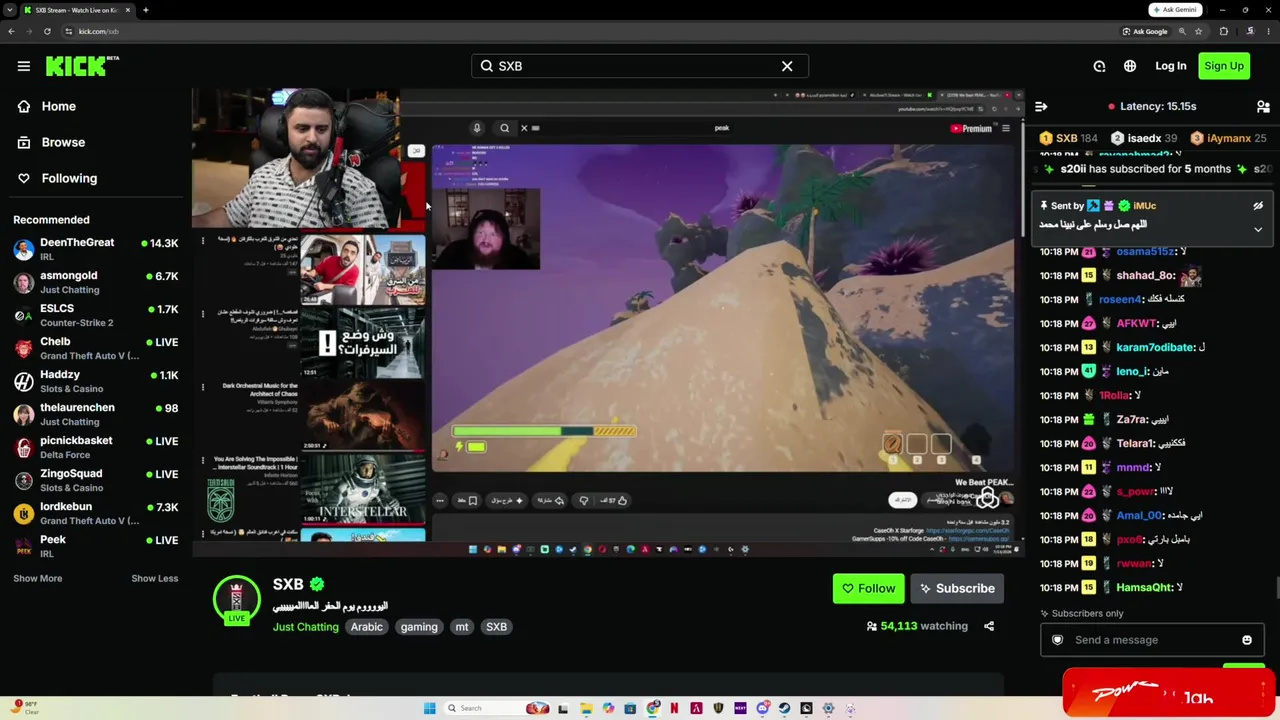Open the Log In page
The width and height of the screenshot is (1280, 720).
[1170, 66]
